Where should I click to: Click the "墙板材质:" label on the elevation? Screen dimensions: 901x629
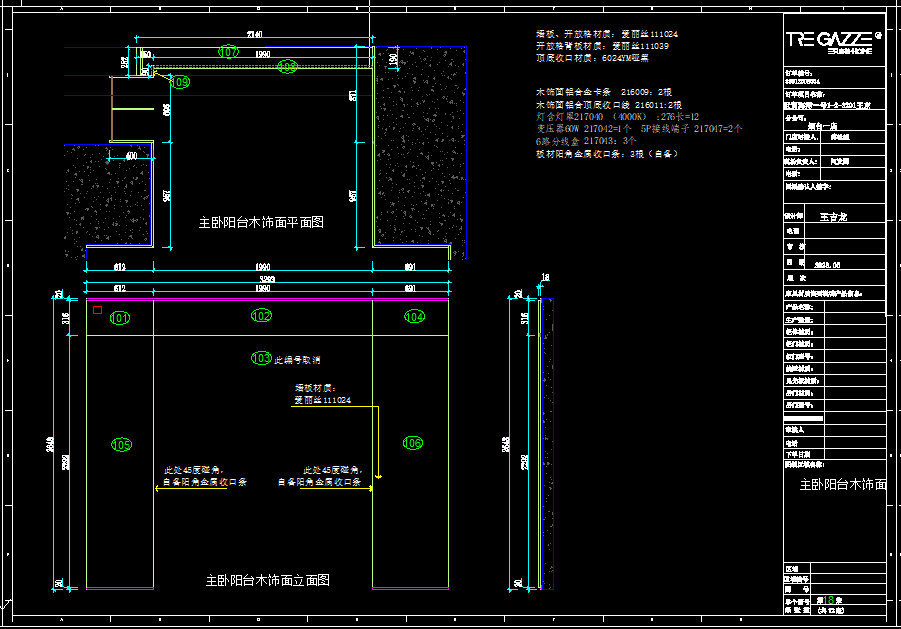point(315,388)
